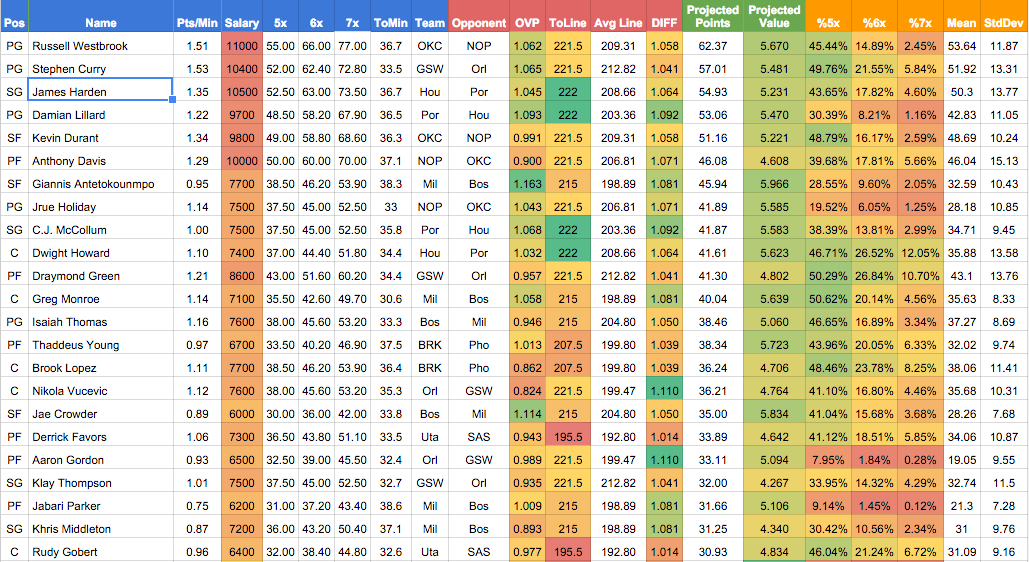Click the Salary column header

(242, 23)
